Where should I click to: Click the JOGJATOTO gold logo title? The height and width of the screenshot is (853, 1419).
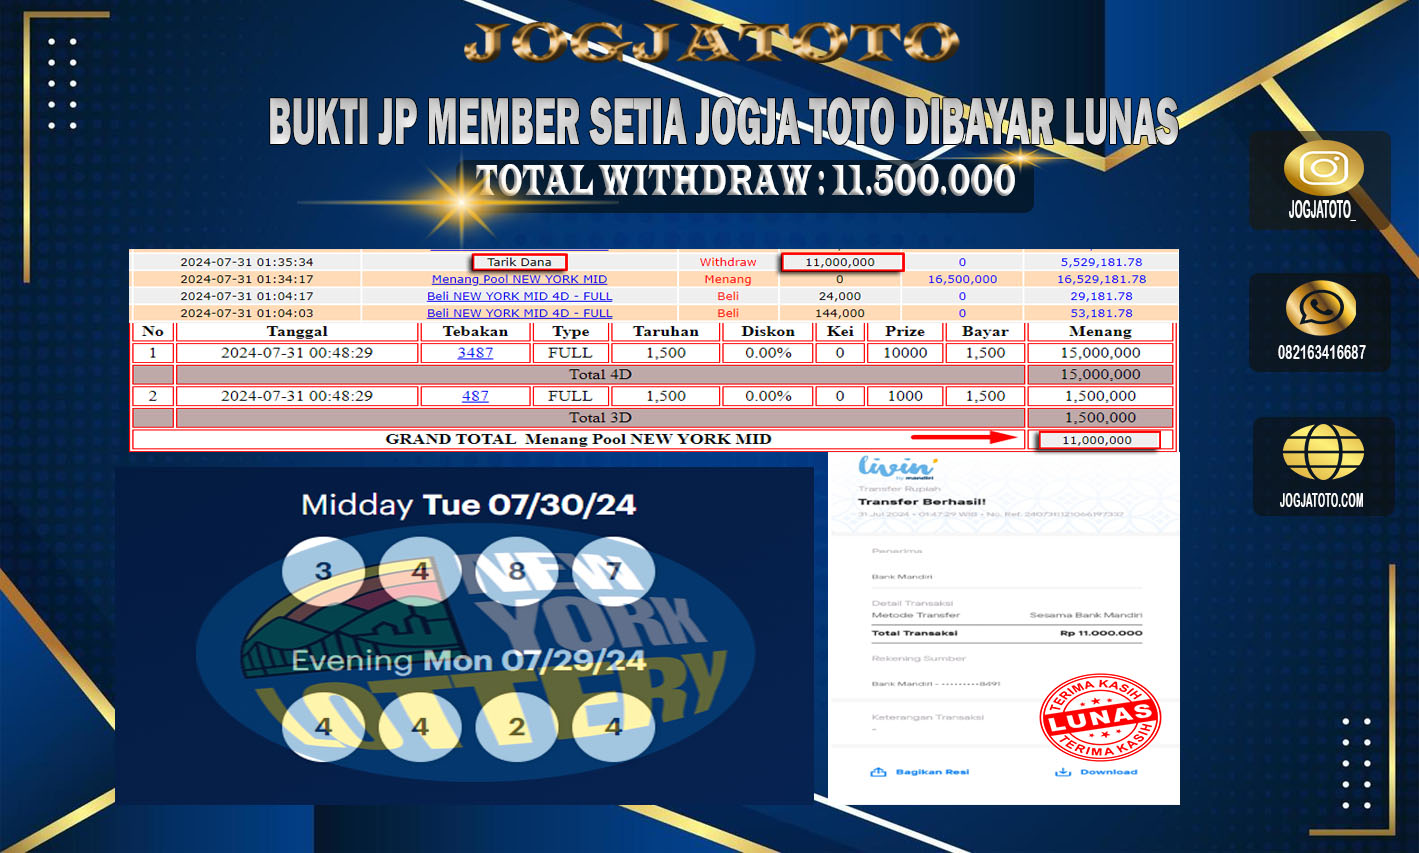tap(712, 43)
